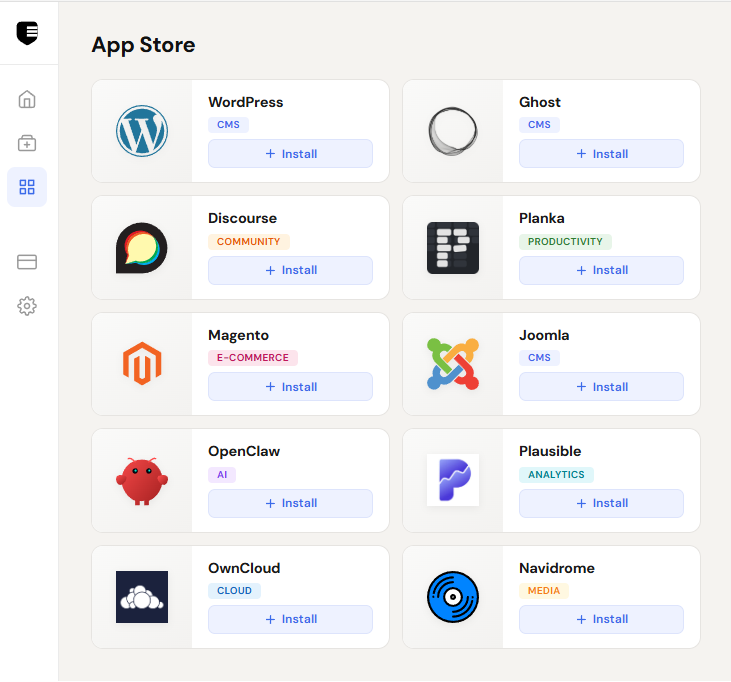This screenshot has height=682, width=731.
Task: Click the Planka title text
Action: [542, 218]
